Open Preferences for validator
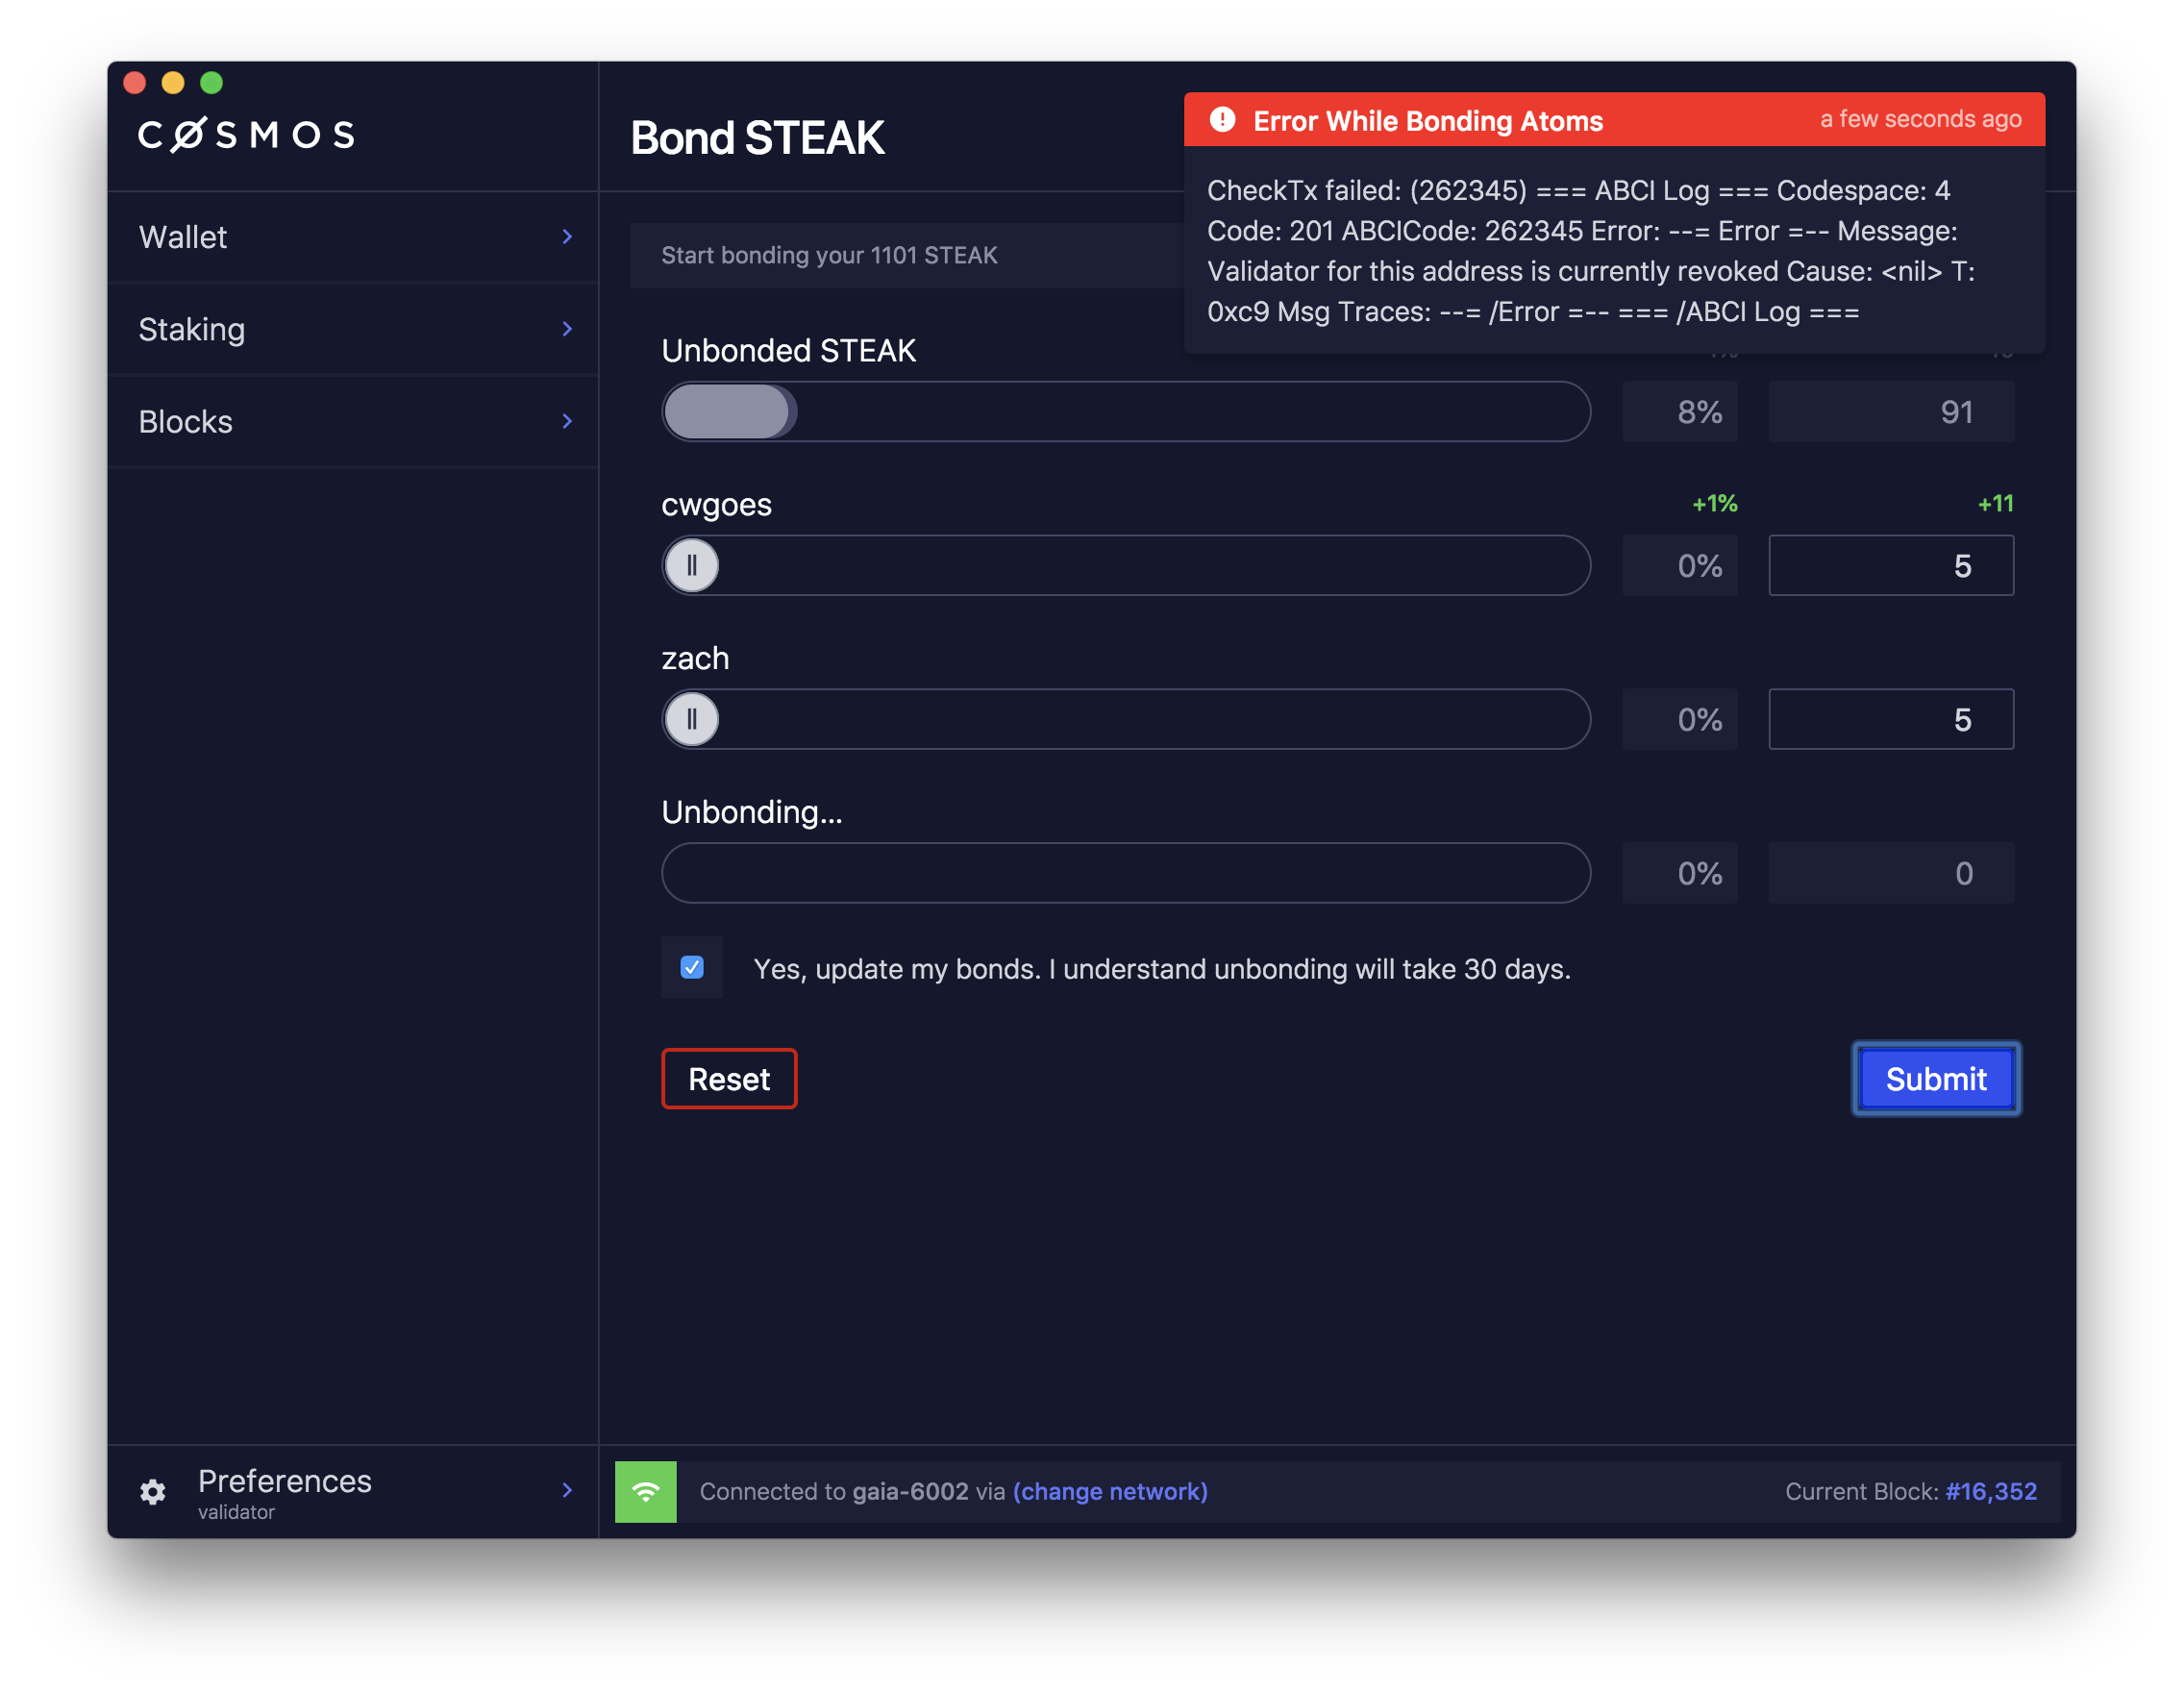 353,1492
